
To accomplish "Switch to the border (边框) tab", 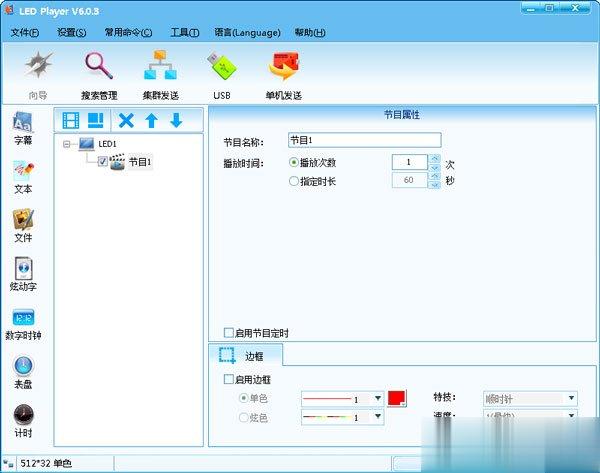I will click(x=246, y=356).
